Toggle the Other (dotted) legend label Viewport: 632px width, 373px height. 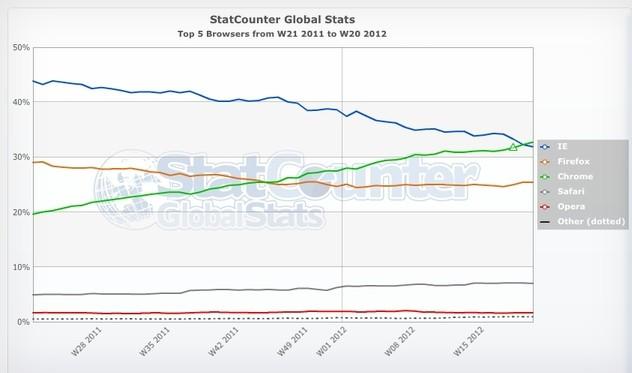coord(591,221)
